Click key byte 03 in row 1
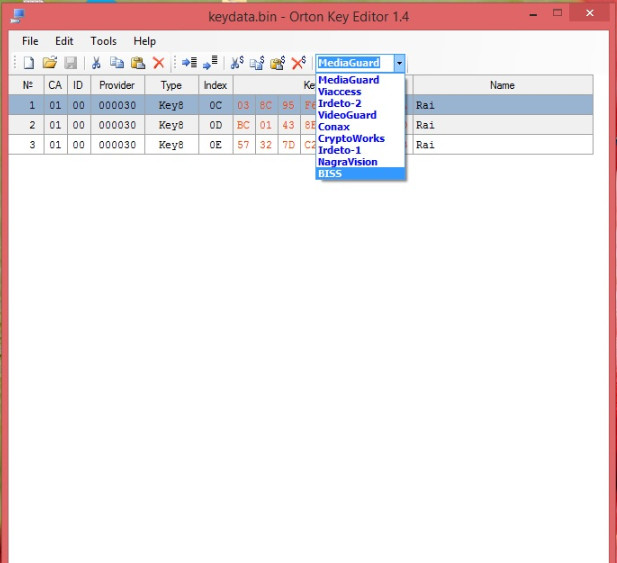 [244, 105]
